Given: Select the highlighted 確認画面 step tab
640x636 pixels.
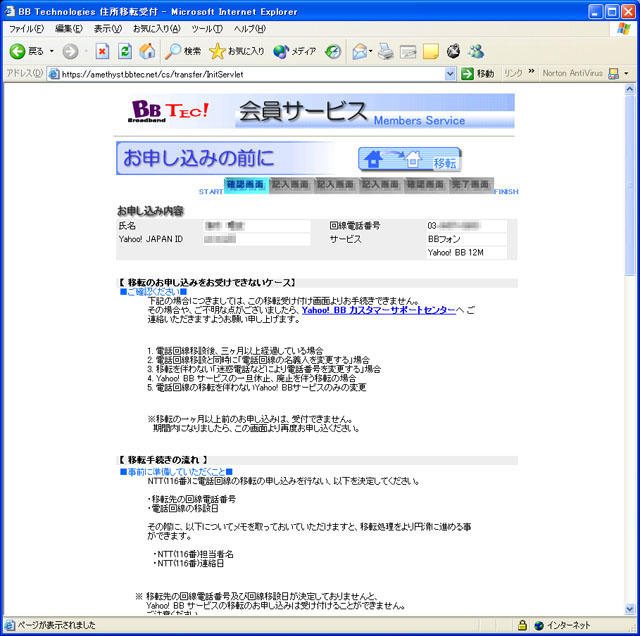Looking at the screenshot, I should [246, 185].
